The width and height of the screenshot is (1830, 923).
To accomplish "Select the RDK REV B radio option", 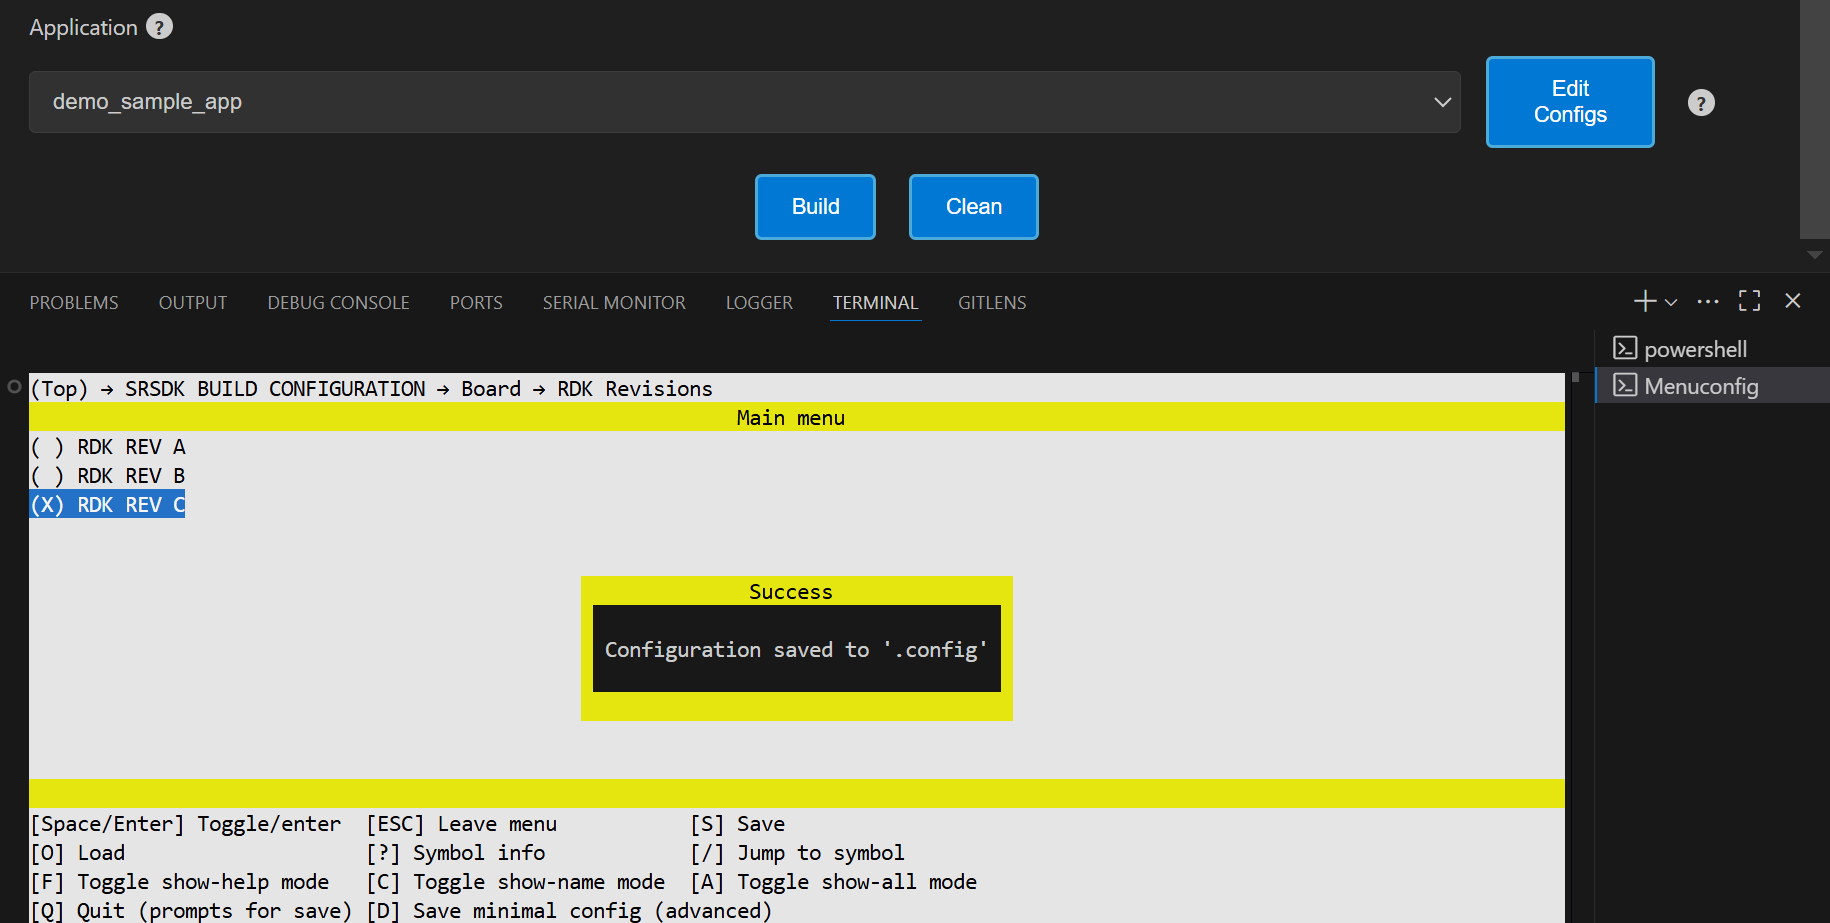I will [x=108, y=476].
